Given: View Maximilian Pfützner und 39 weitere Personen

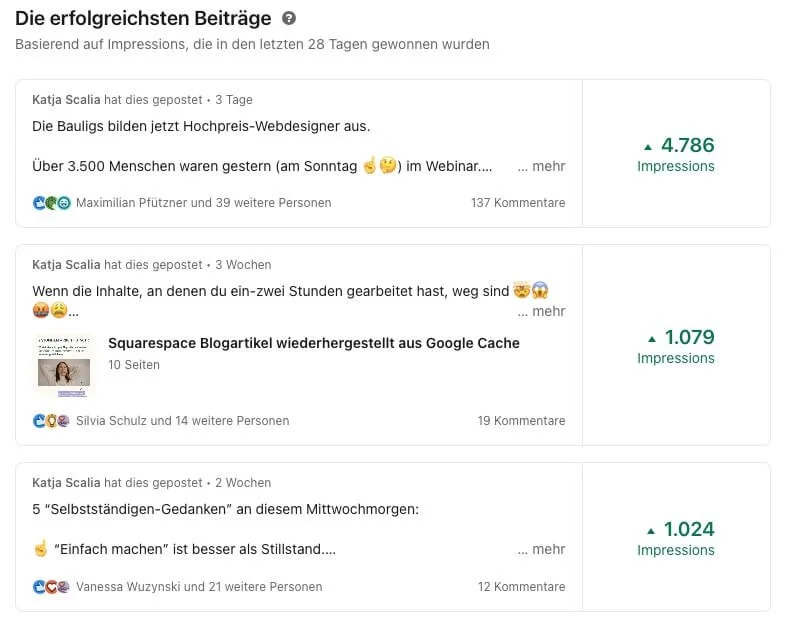Looking at the screenshot, I should tap(204, 203).
